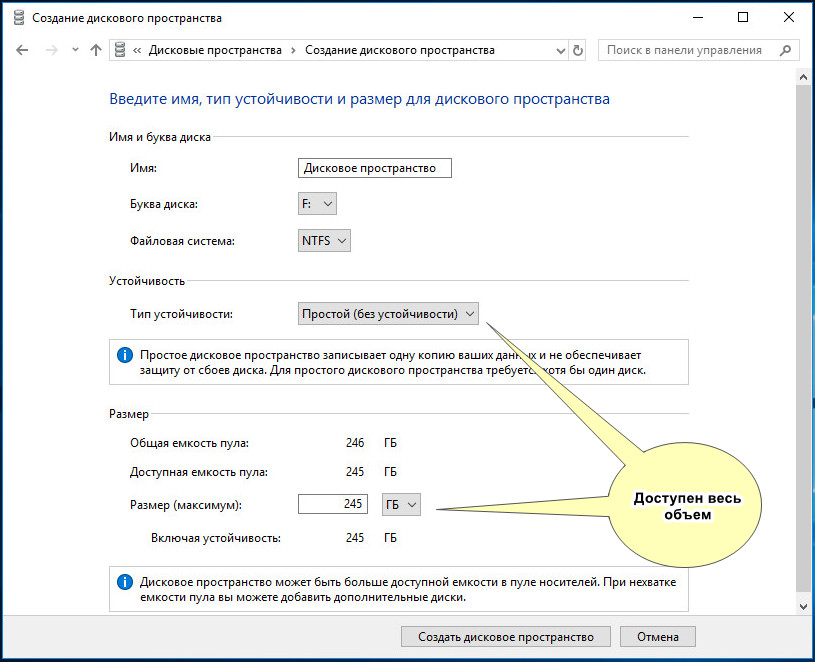Open the recent locations chevron

point(75,50)
